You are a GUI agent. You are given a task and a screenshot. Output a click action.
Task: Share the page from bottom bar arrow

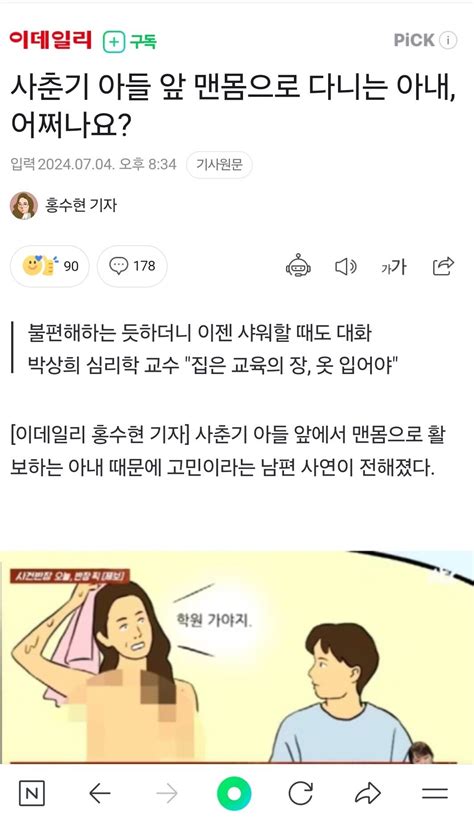point(368,793)
